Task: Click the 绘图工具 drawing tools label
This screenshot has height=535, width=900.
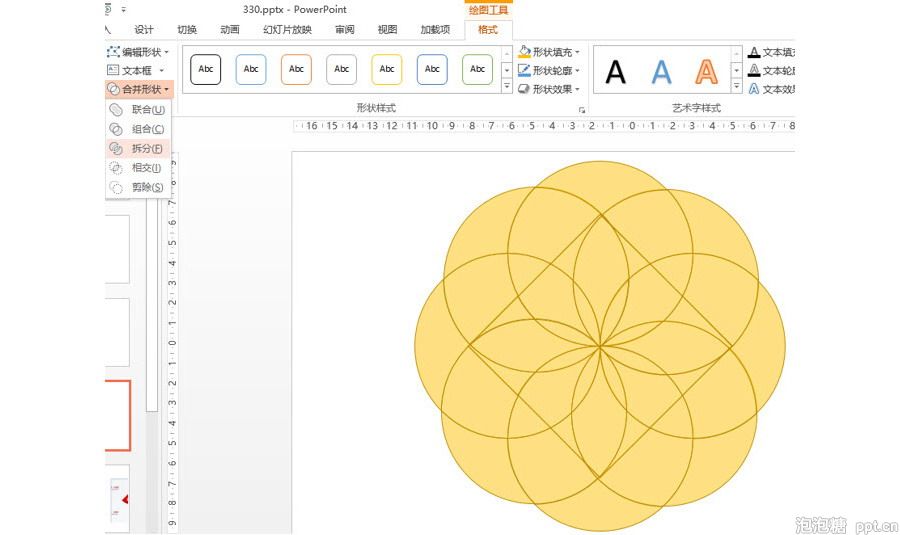Action: [x=488, y=10]
